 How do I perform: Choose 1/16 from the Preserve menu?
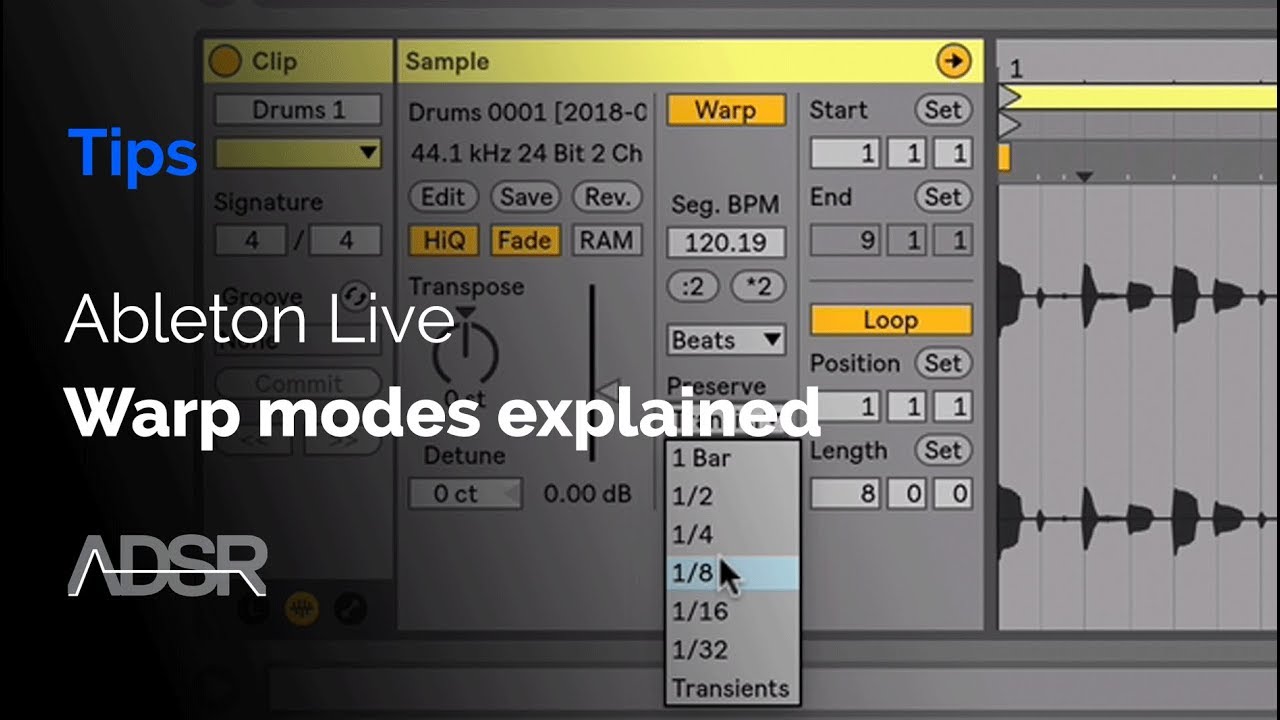click(x=733, y=611)
